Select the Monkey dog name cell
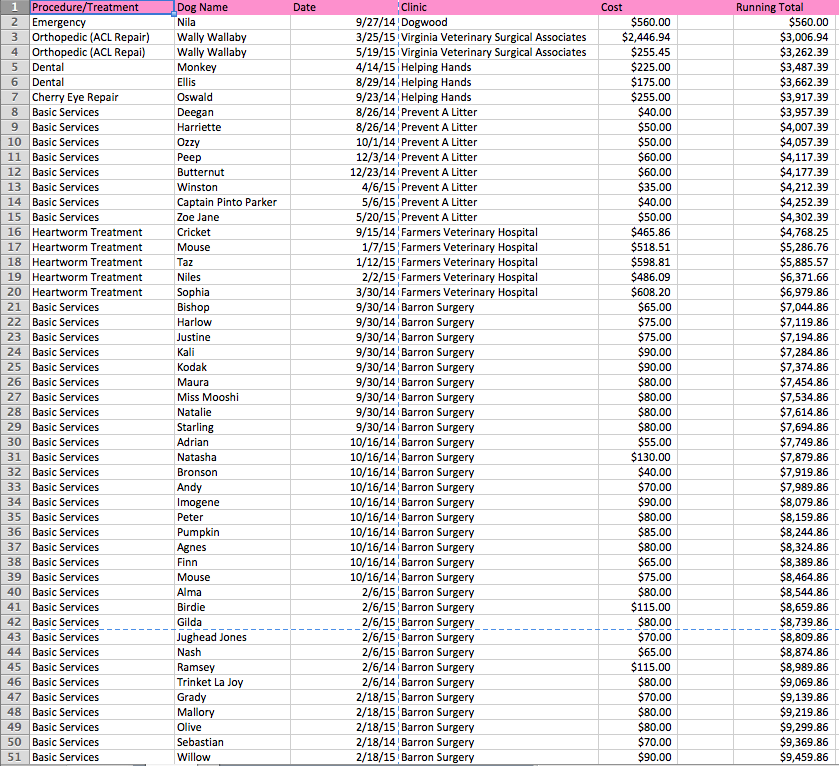The image size is (839, 766). click(x=232, y=67)
